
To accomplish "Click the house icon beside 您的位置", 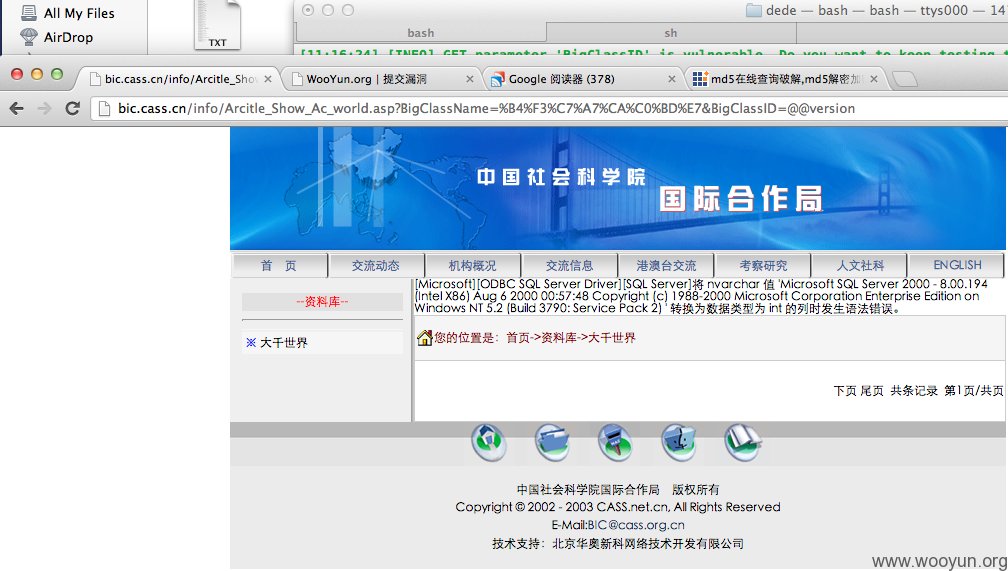I will click(424, 338).
